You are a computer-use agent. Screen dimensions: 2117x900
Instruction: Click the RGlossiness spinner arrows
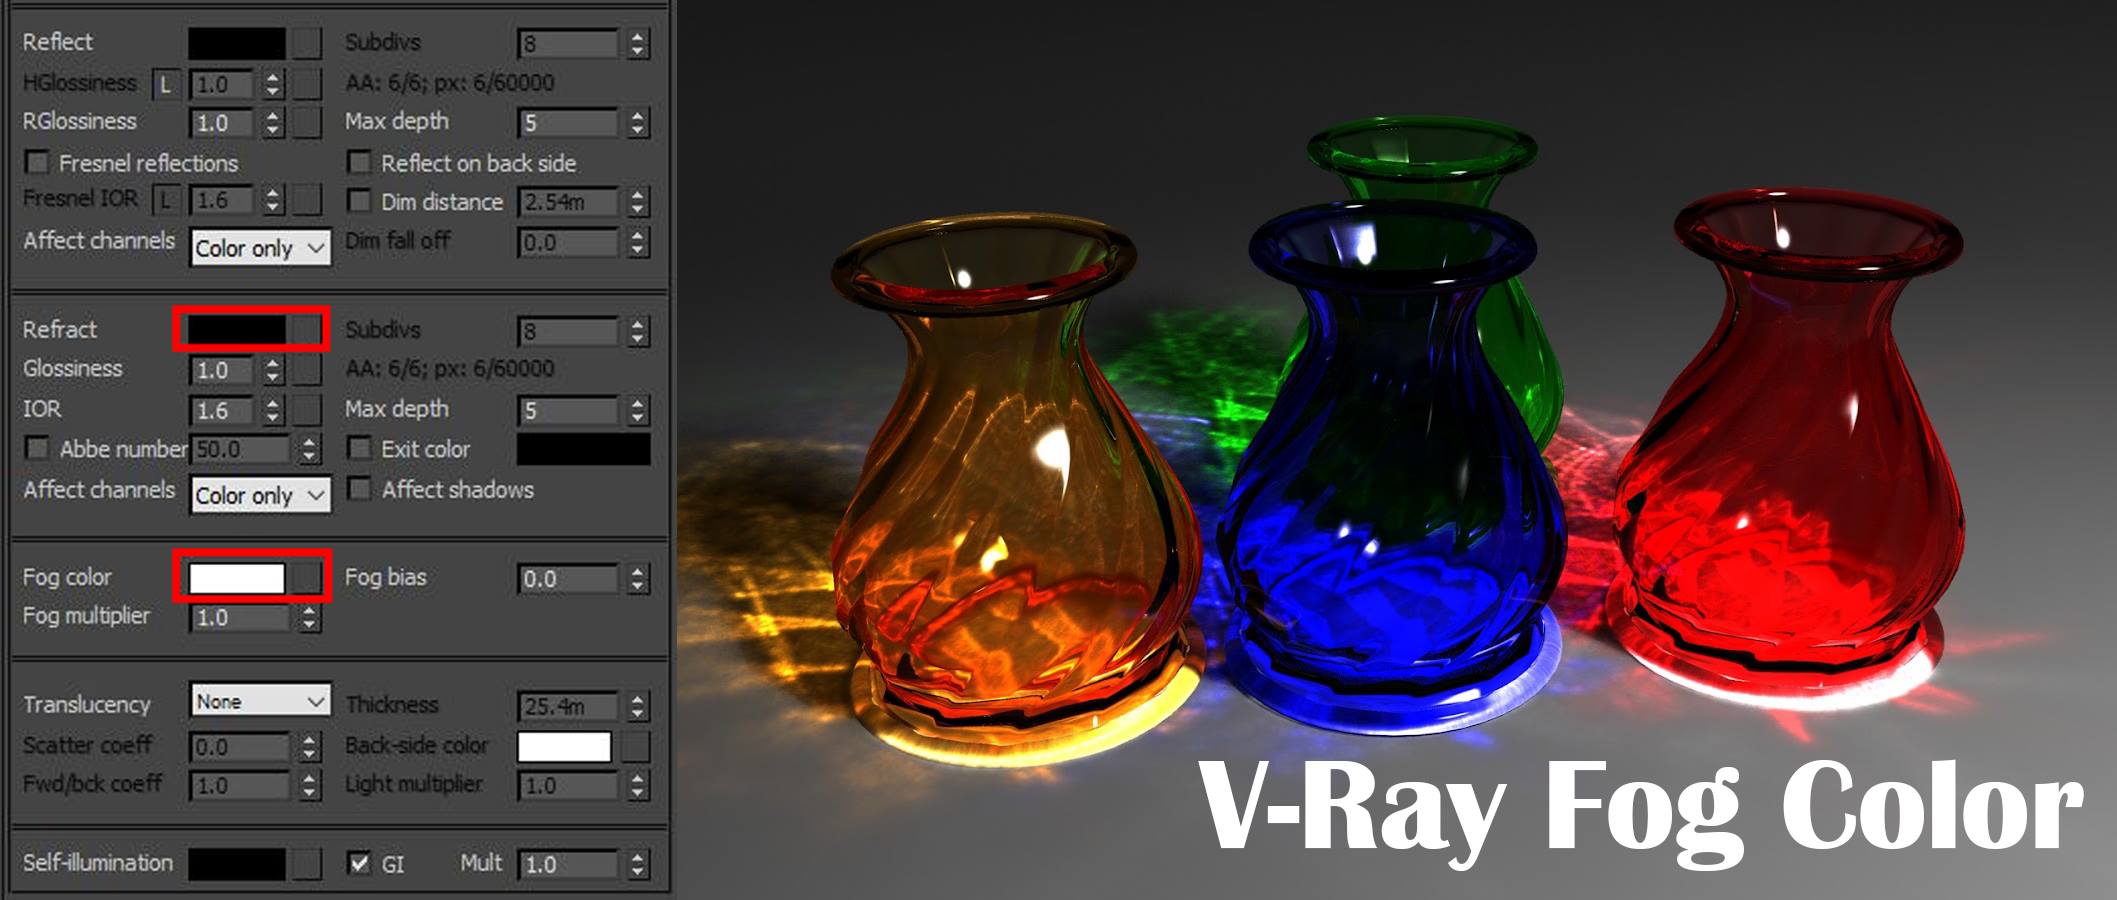click(273, 123)
